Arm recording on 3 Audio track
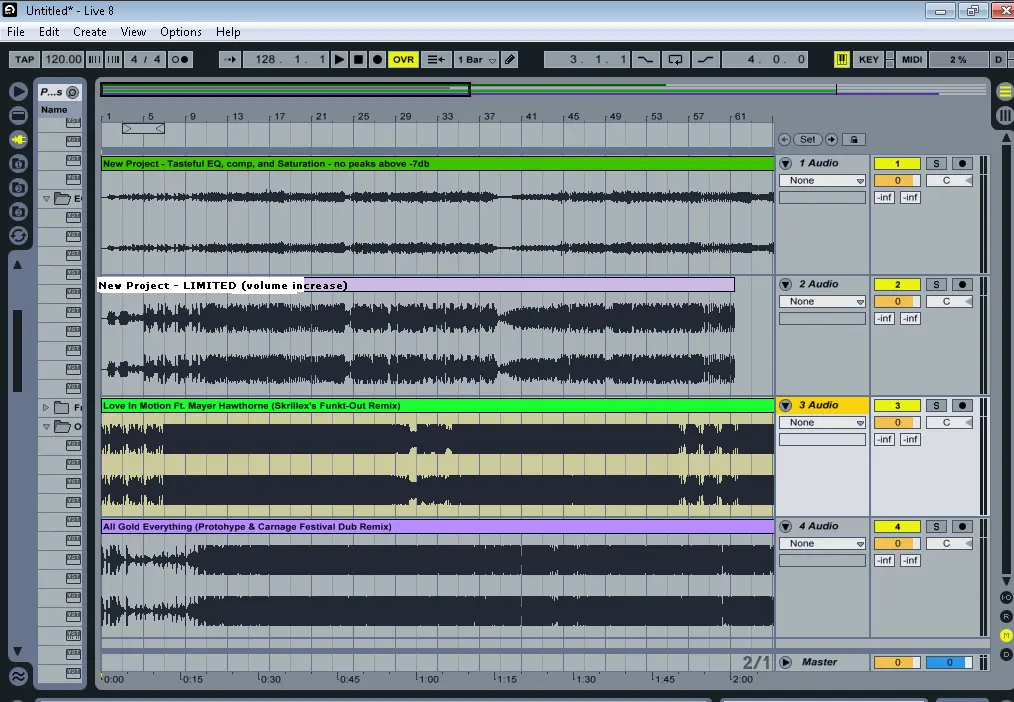 (962, 405)
